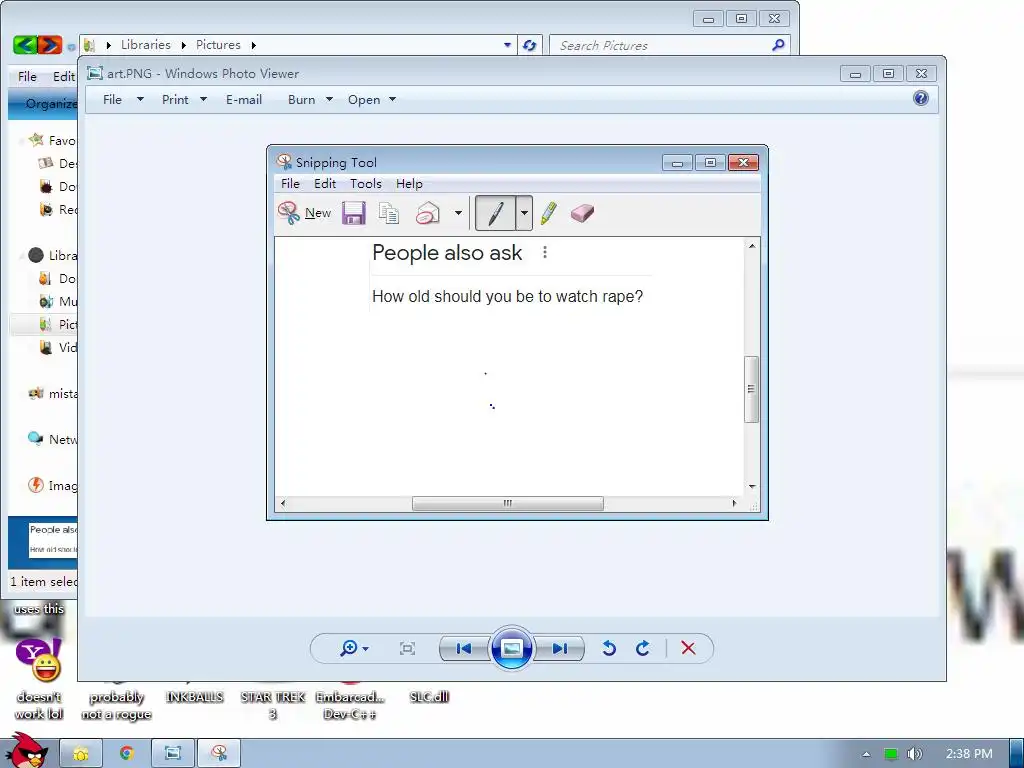This screenshot has height=768, width=1024.
Task: Click scroll down arrow in snip image
Action: point(752,487)
